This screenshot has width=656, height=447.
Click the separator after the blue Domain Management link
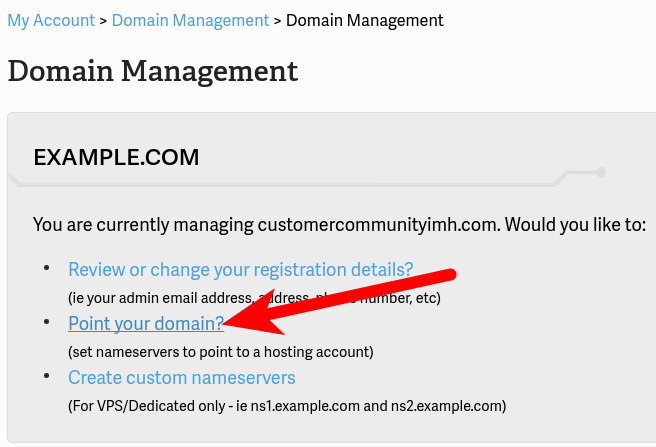click(x=278, y=20)
